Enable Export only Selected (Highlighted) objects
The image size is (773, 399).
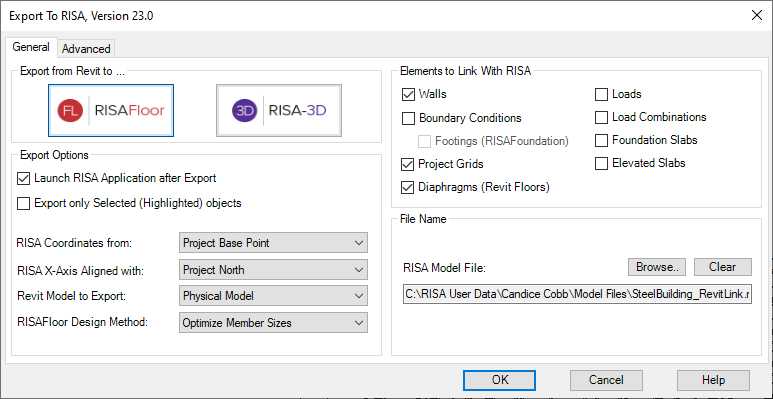tap(23, 203)
